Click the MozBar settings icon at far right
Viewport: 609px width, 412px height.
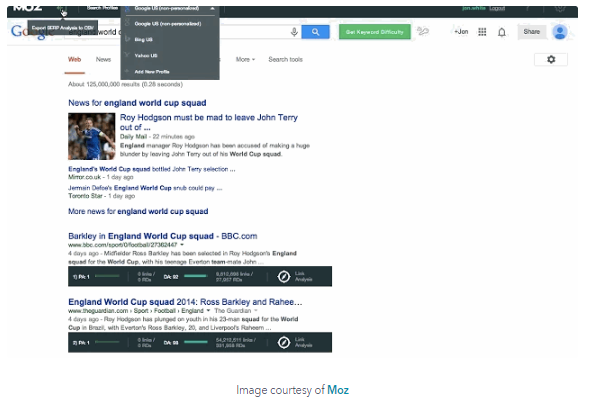560,8
